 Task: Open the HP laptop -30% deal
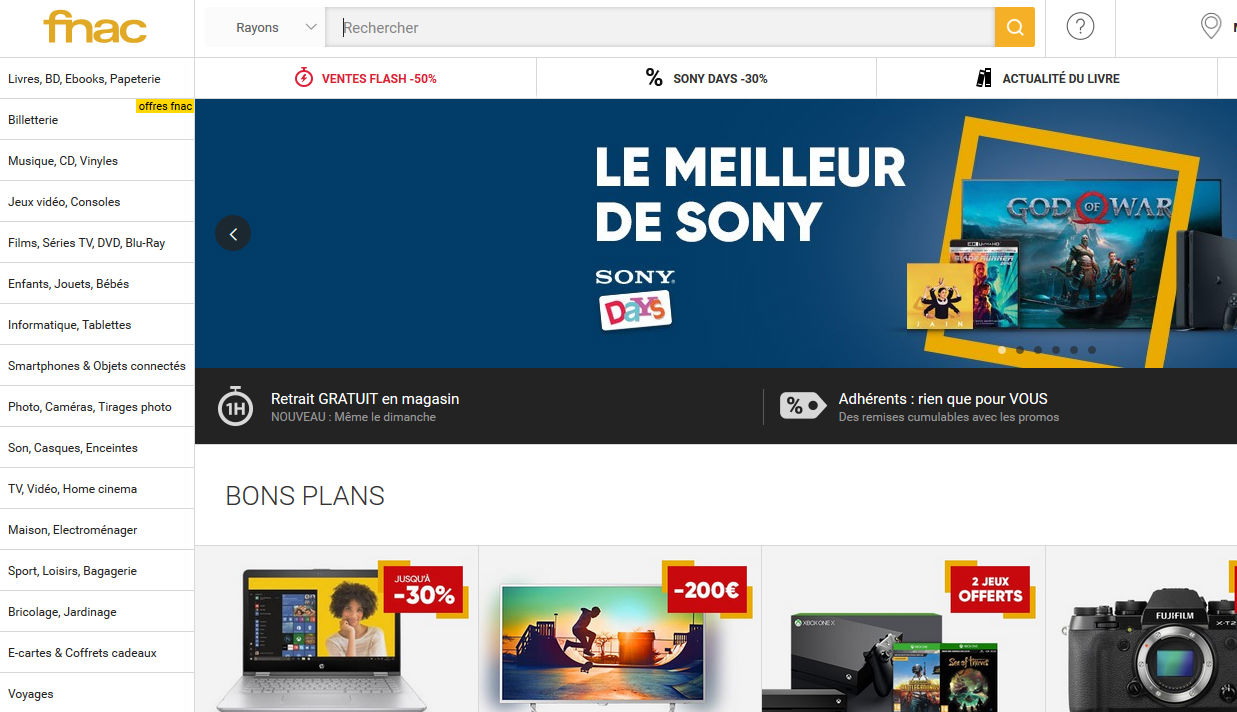click(336, 629)
